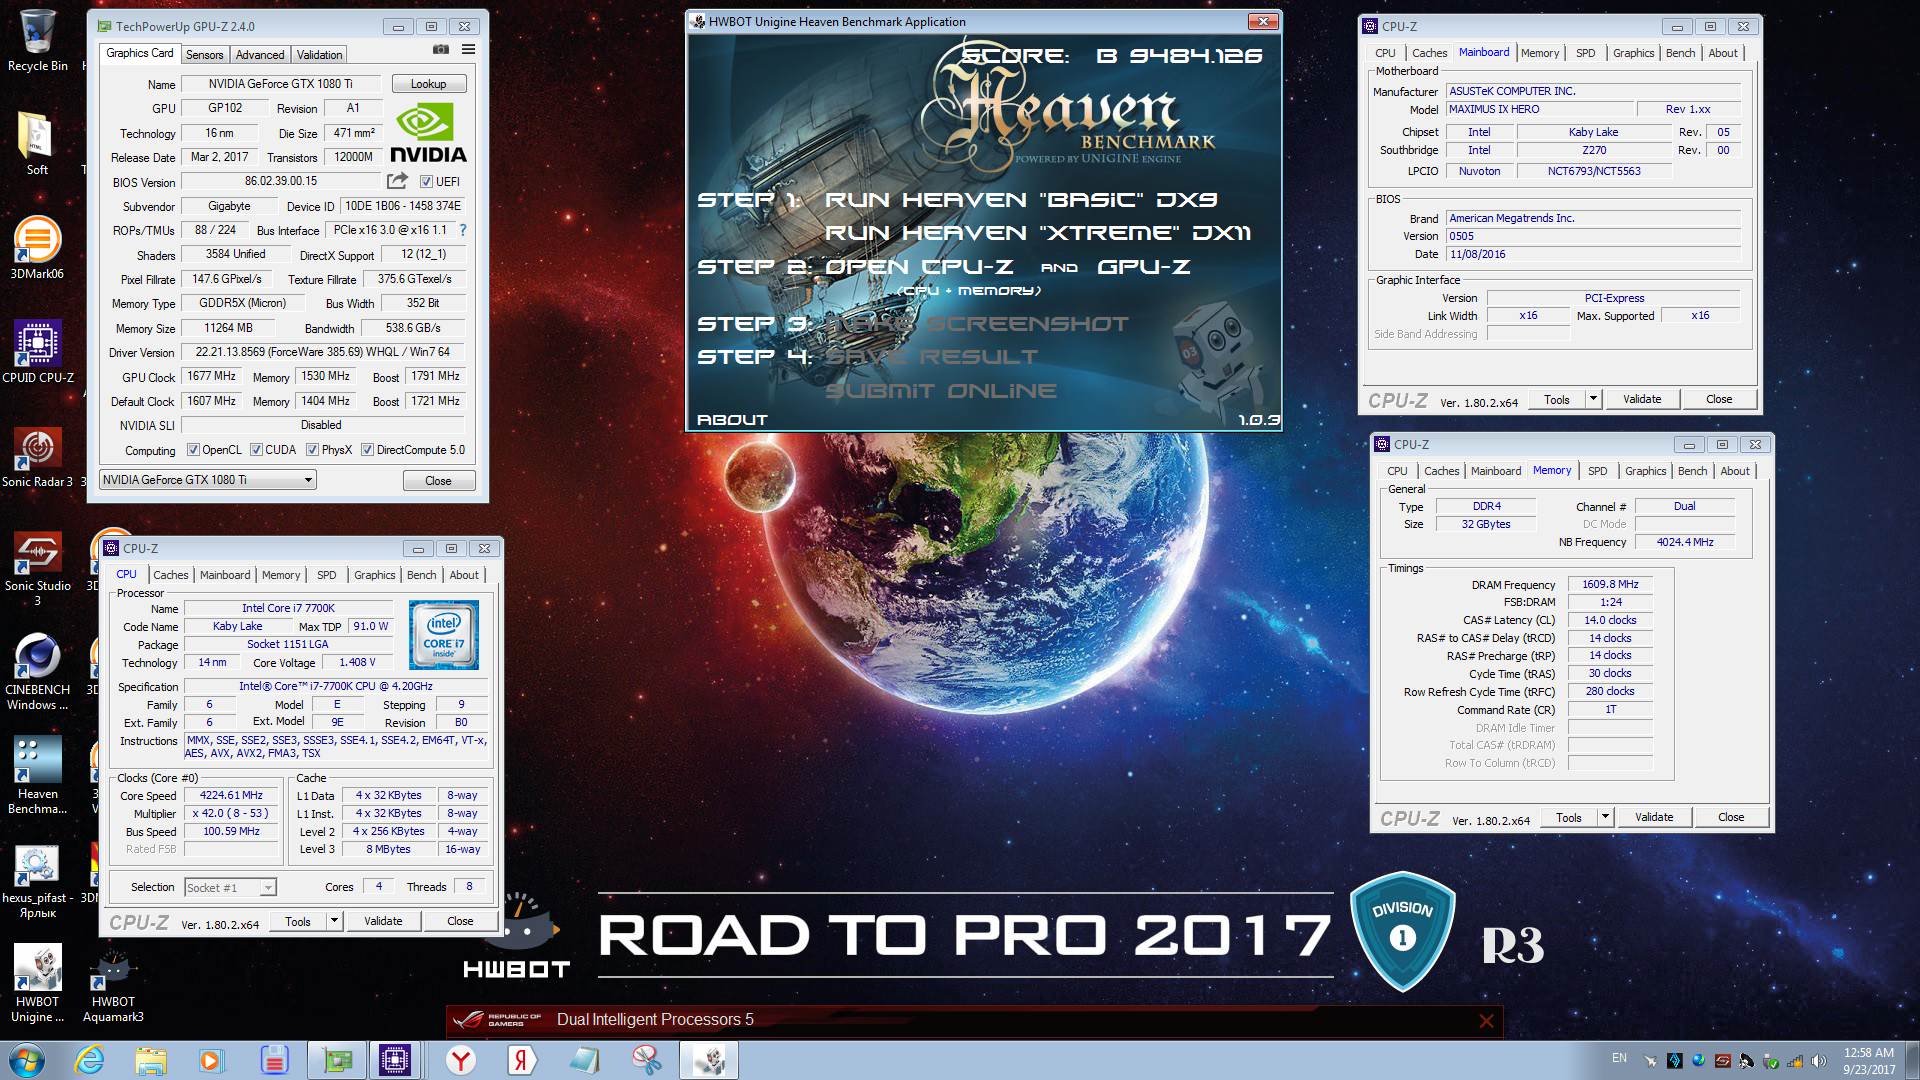
Task: Open the Sonic Studio 3 desktop icon
Action: click(x=37, y=567)
